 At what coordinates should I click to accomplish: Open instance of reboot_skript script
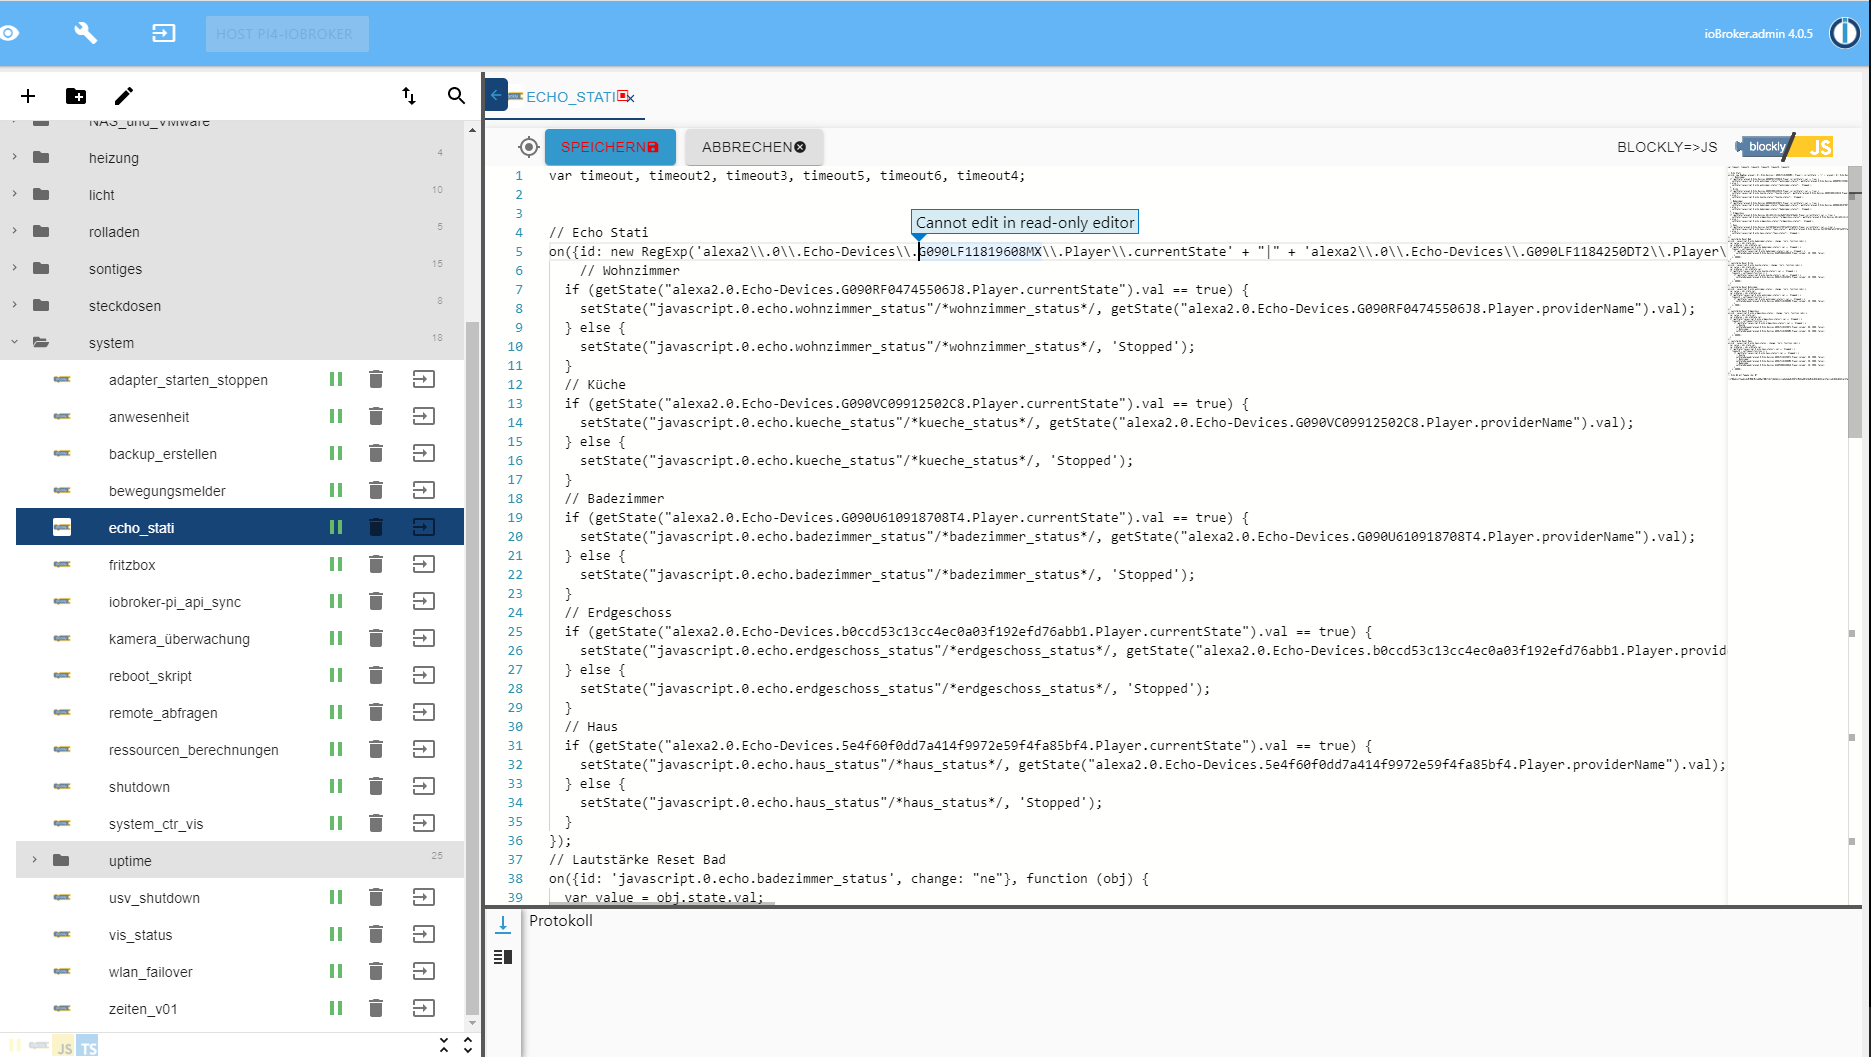tap(424, 675)
